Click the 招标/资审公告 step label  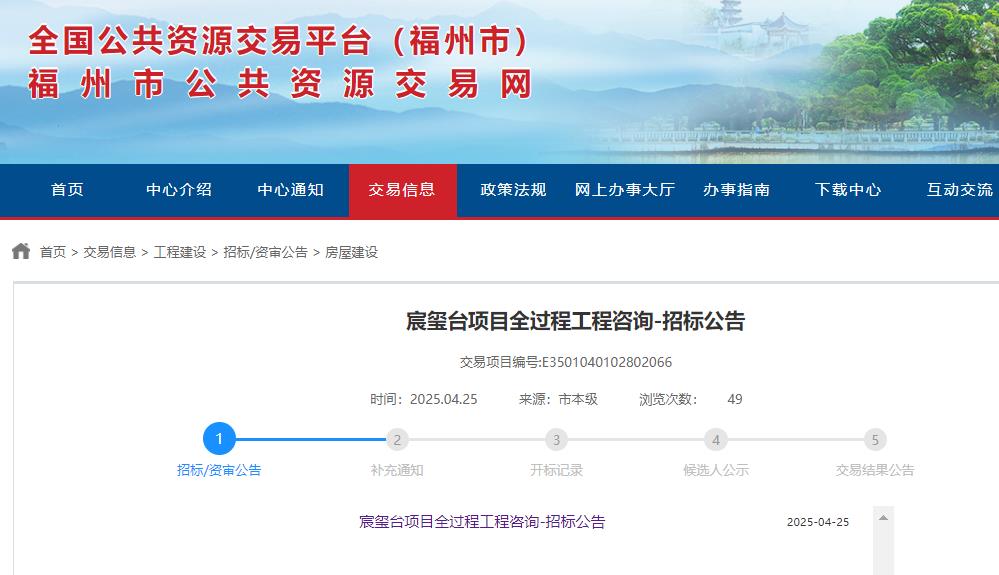coord(219,470)
